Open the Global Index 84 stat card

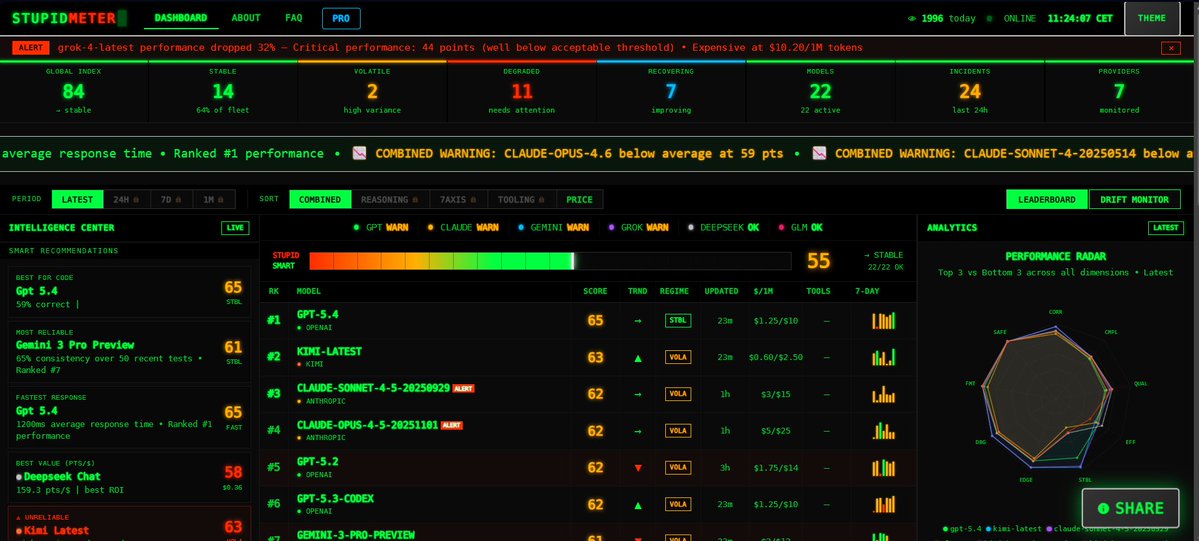pyautogui.click(x=73, y=92)
